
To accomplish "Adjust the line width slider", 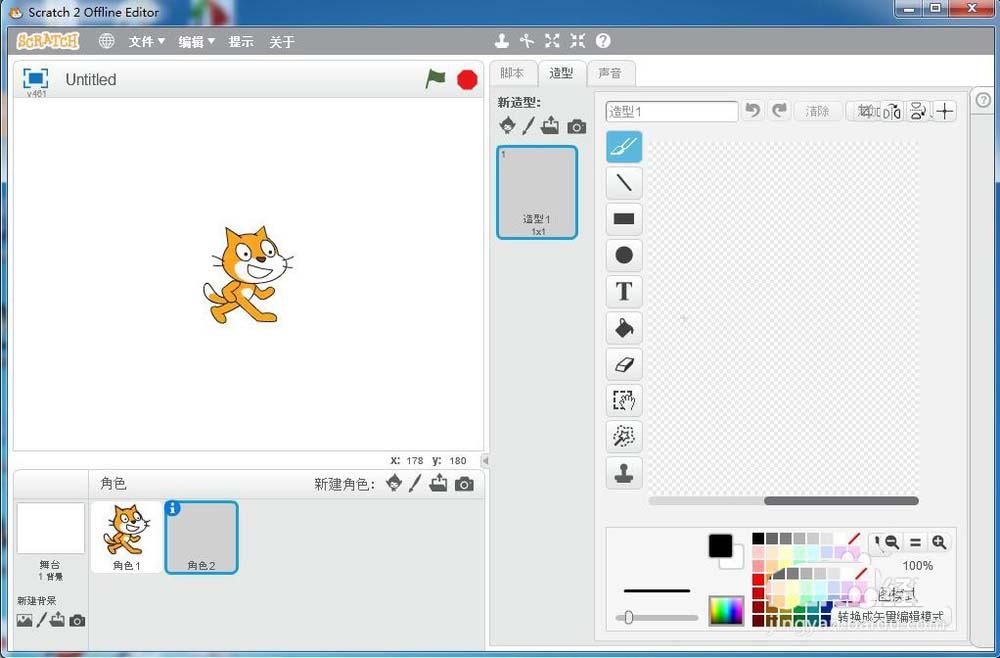I will [657, 617].
